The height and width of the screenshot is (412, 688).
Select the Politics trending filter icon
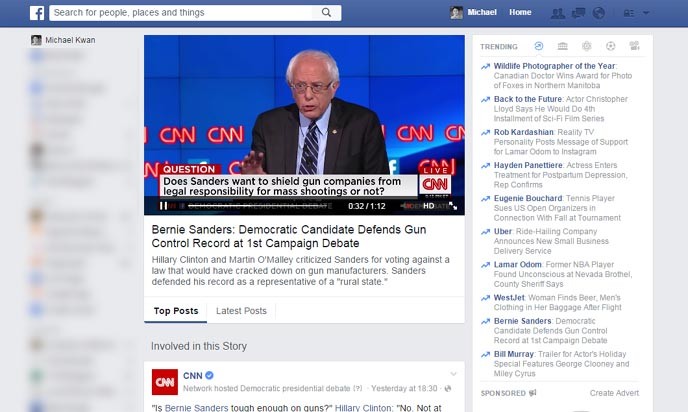pyautogui.click(x=563, y=46)
